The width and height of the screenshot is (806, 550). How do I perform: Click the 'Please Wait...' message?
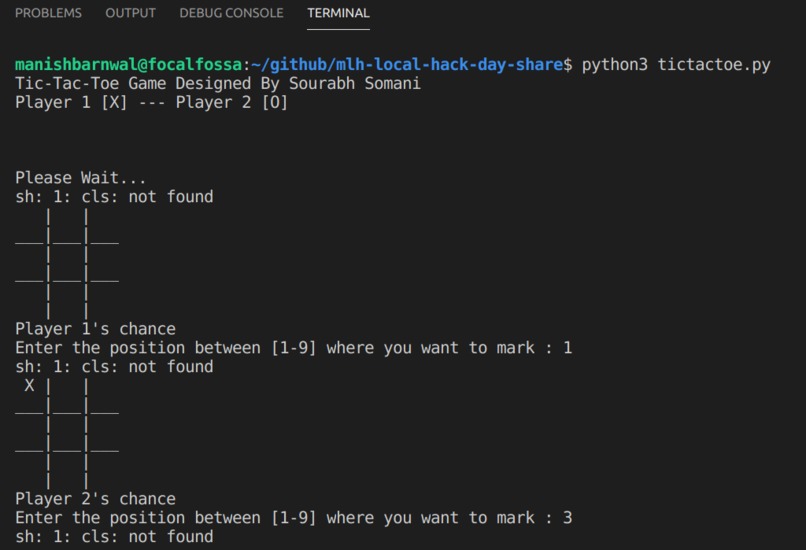81,178
